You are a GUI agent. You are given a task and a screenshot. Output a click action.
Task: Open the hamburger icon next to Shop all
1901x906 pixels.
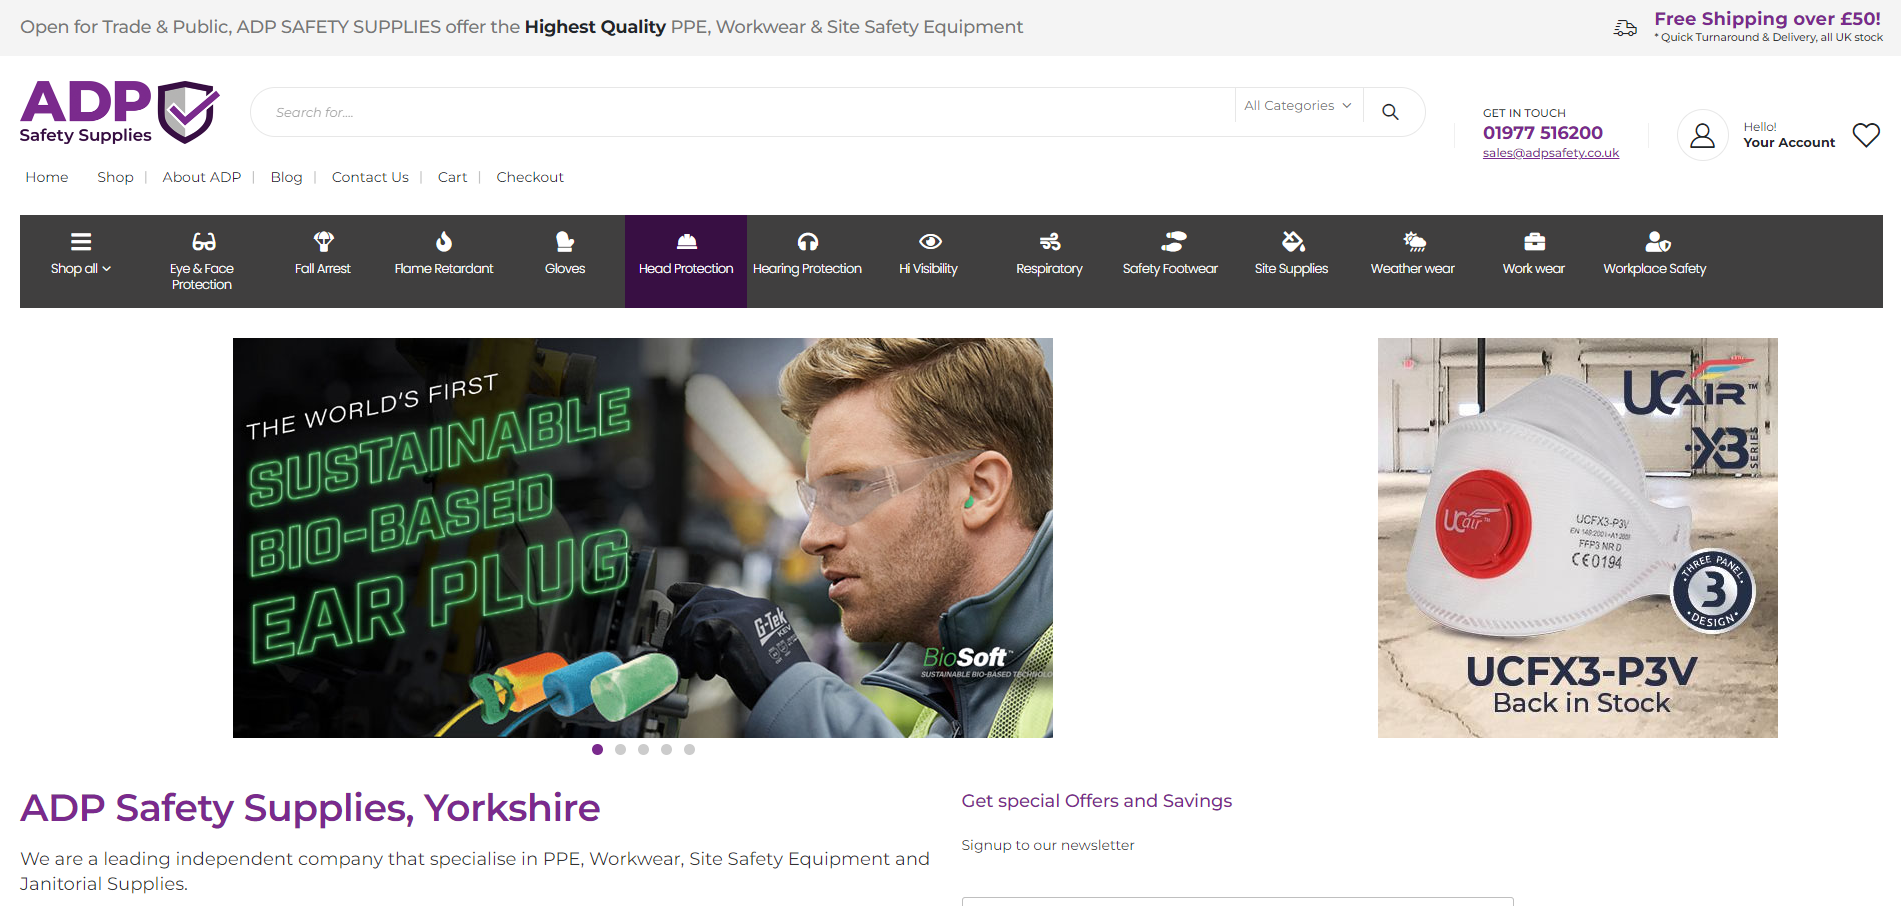(x=80, y=240)
